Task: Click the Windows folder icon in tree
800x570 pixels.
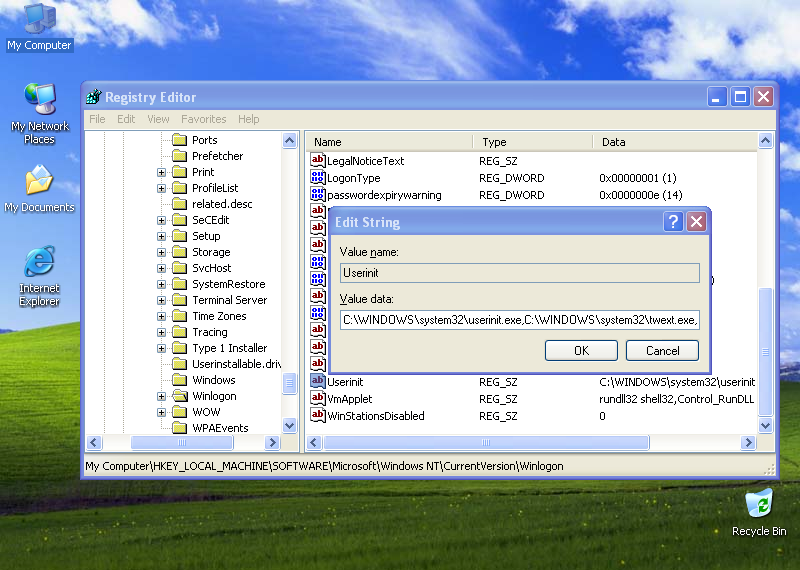Action: coord(180,380)
